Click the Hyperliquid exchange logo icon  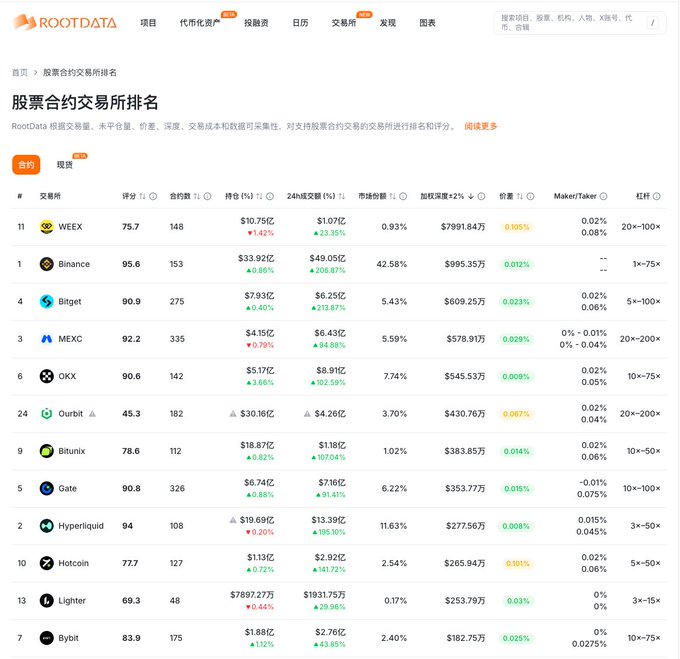tap(46, 525)
